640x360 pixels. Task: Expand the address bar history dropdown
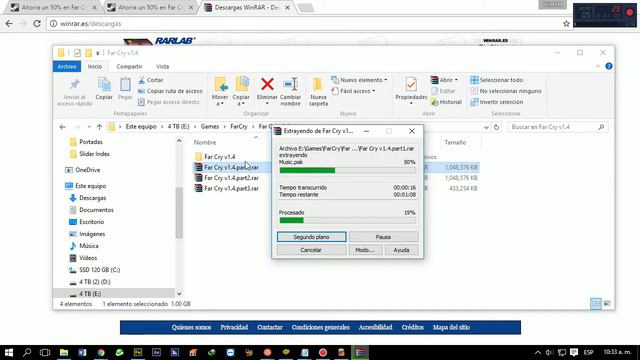486,127
